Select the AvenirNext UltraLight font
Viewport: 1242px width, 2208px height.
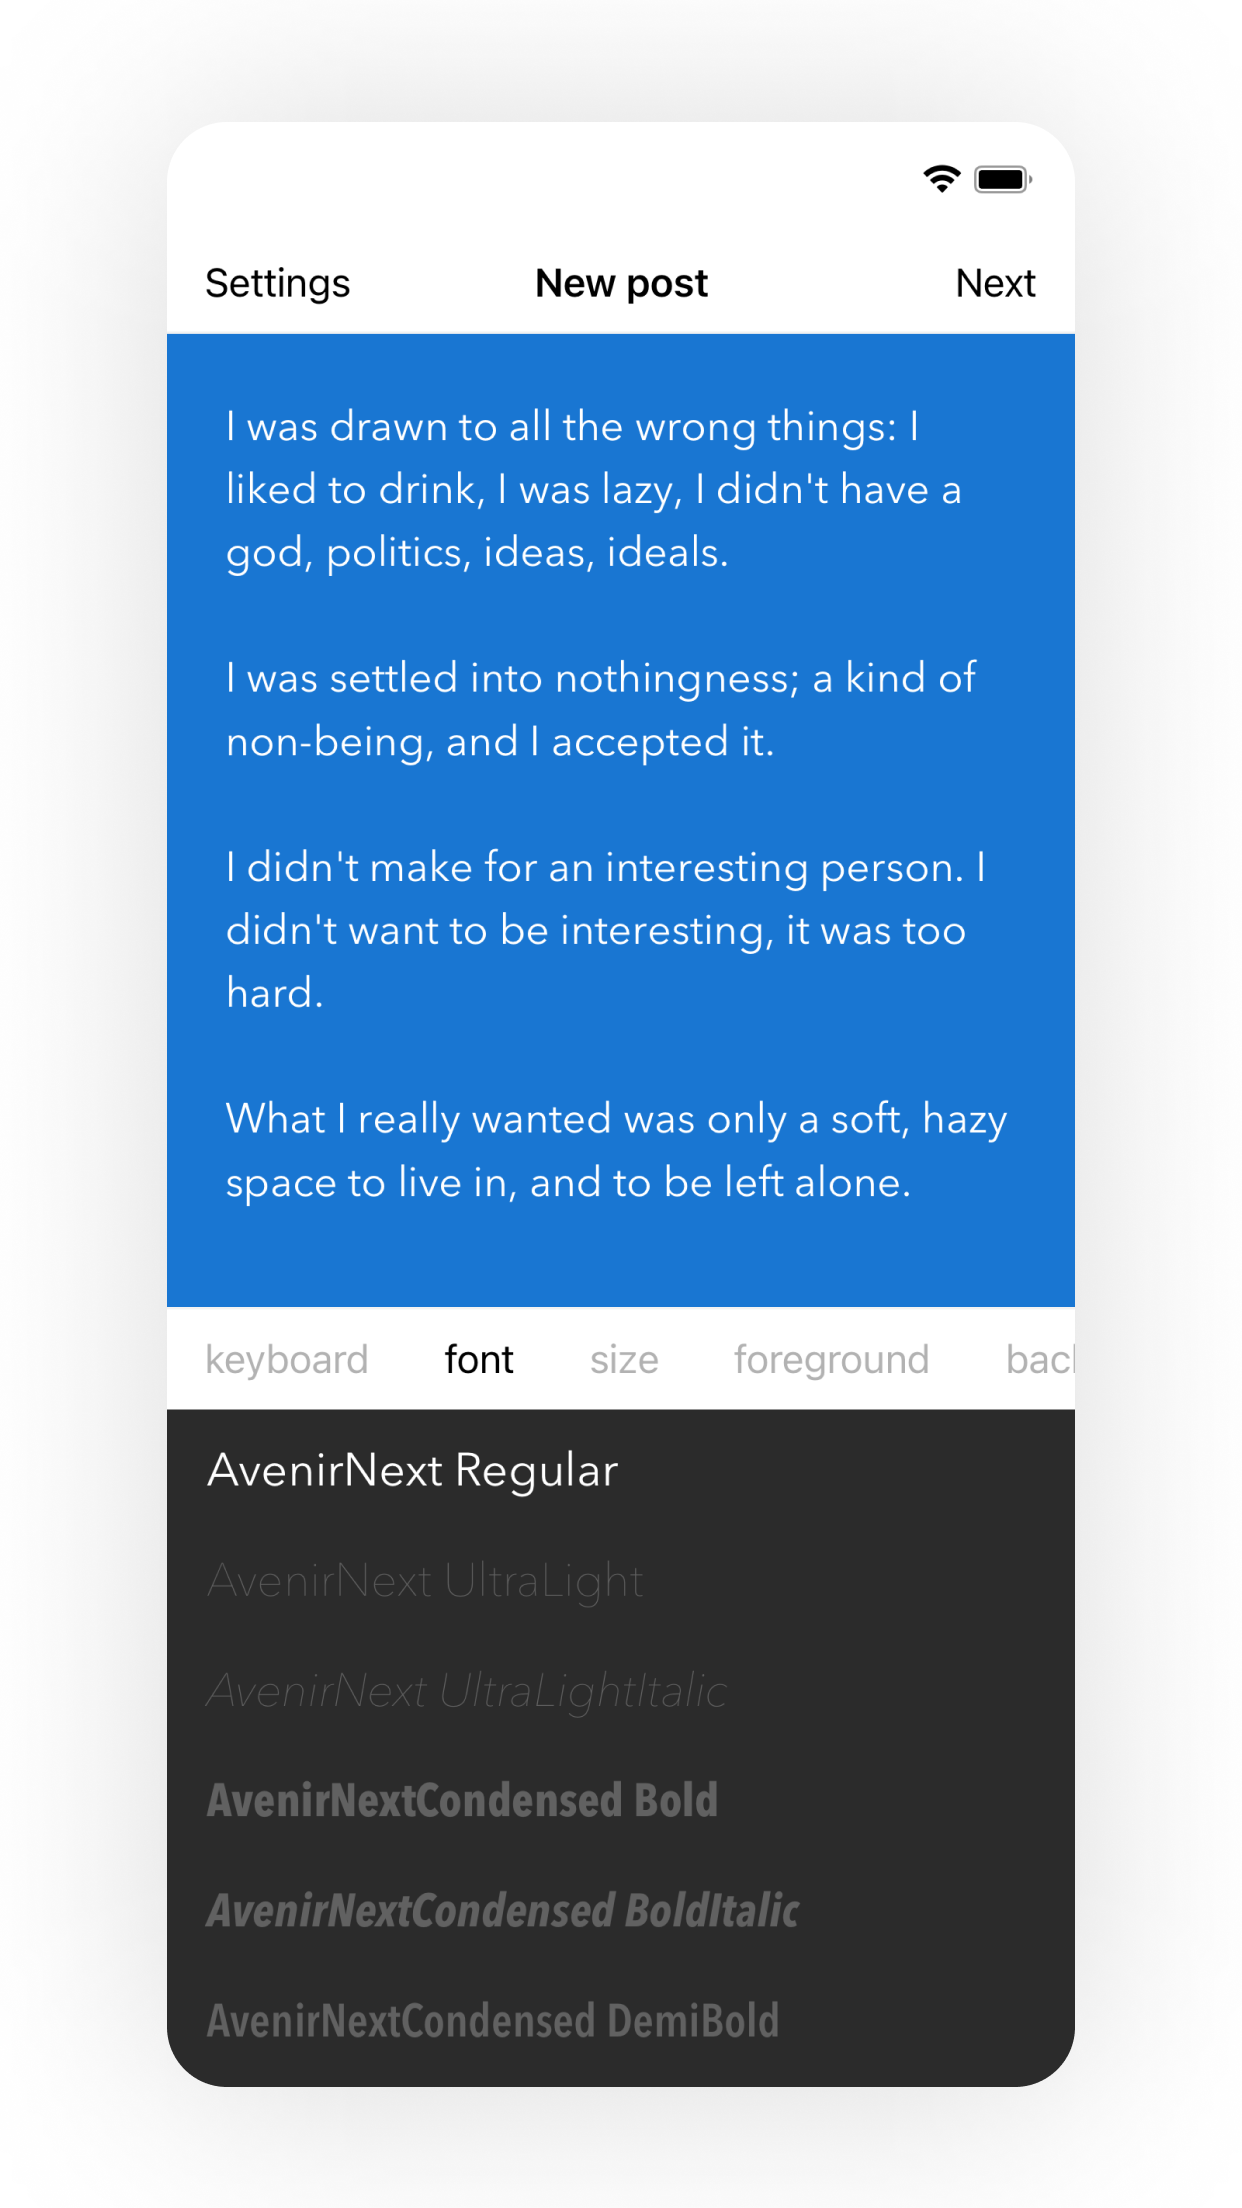(425, 1581)
